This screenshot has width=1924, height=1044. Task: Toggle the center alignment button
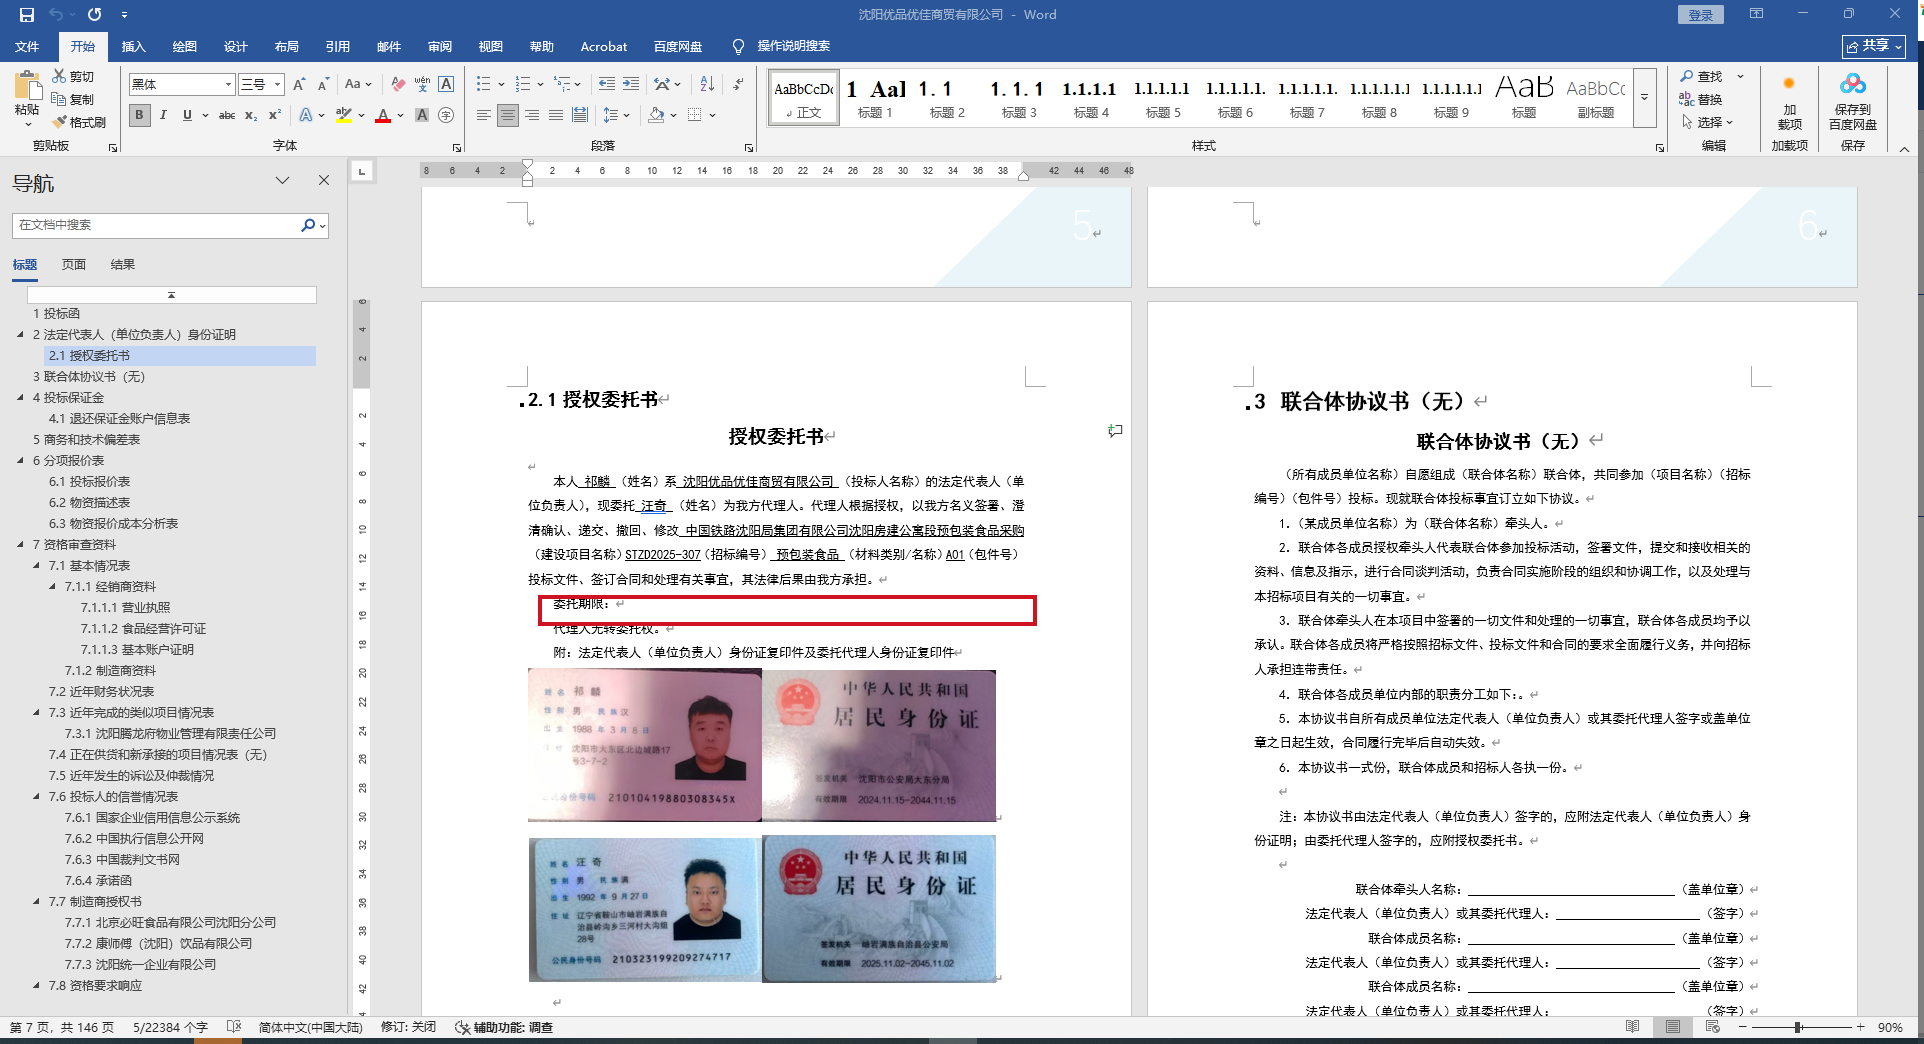coord(508,115)
